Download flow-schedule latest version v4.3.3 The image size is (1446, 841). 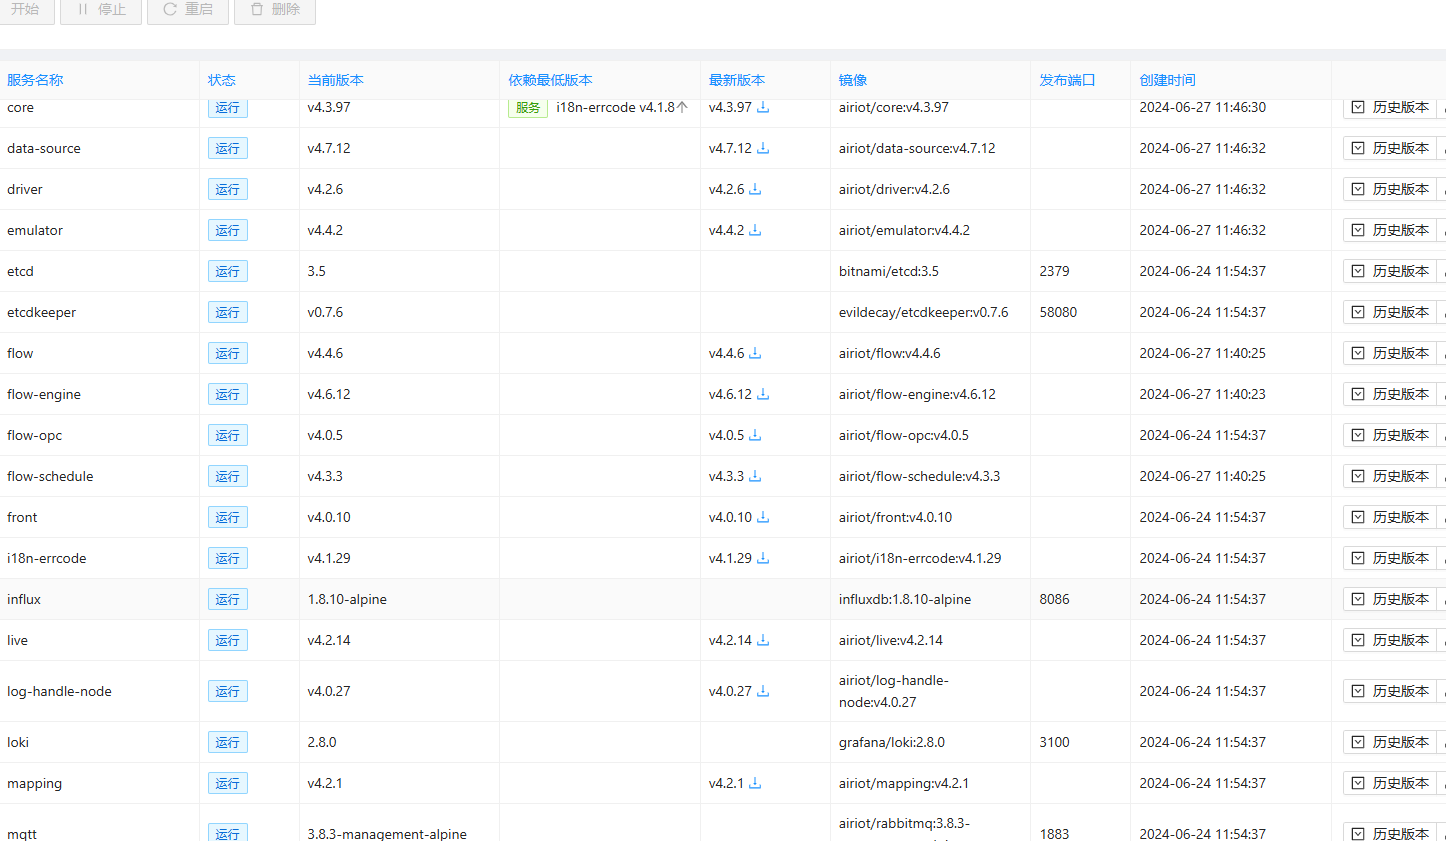click(x=755, y=476)
